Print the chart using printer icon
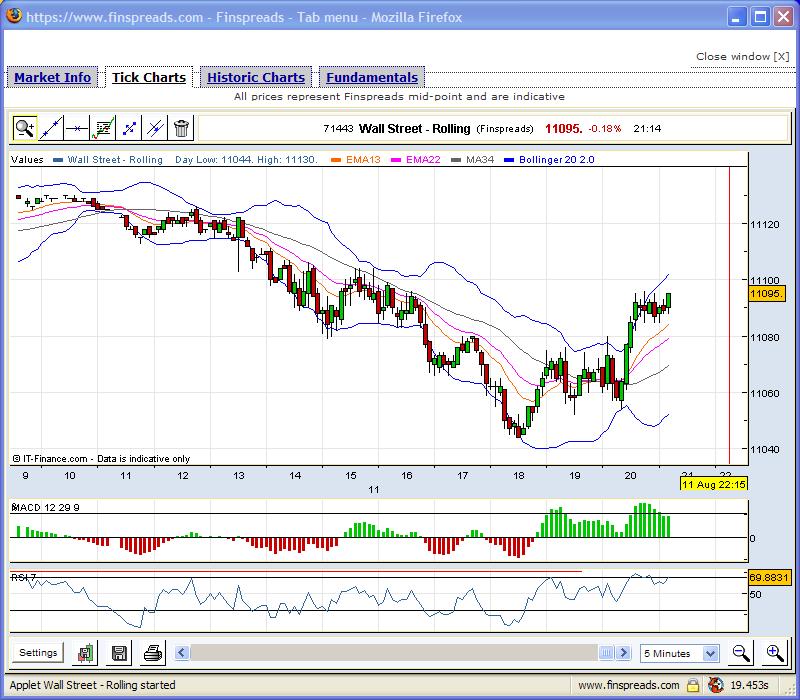Image resolution: width=800 pixels, height=700 pixels. [152, 653]
